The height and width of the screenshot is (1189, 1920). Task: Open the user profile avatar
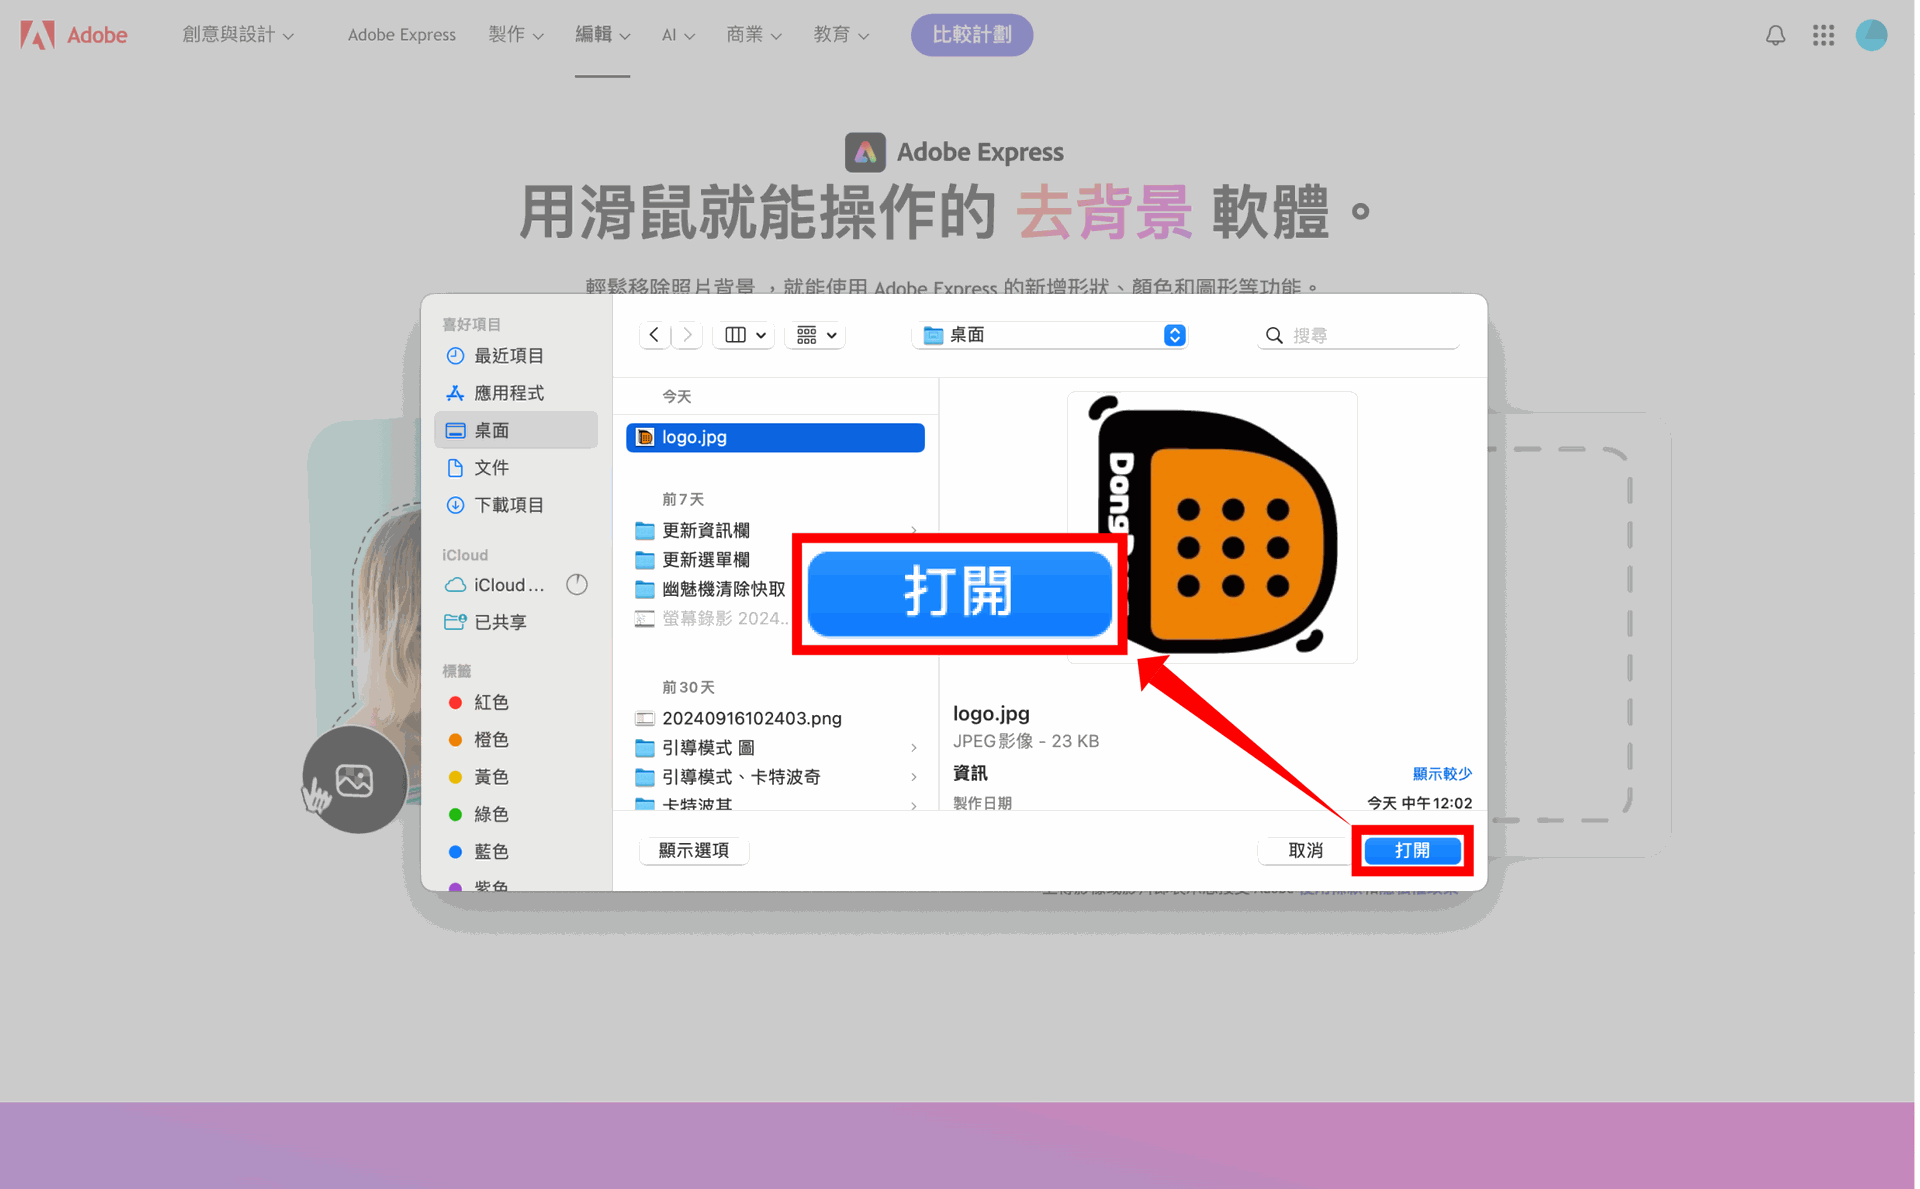click(1871, 35)
